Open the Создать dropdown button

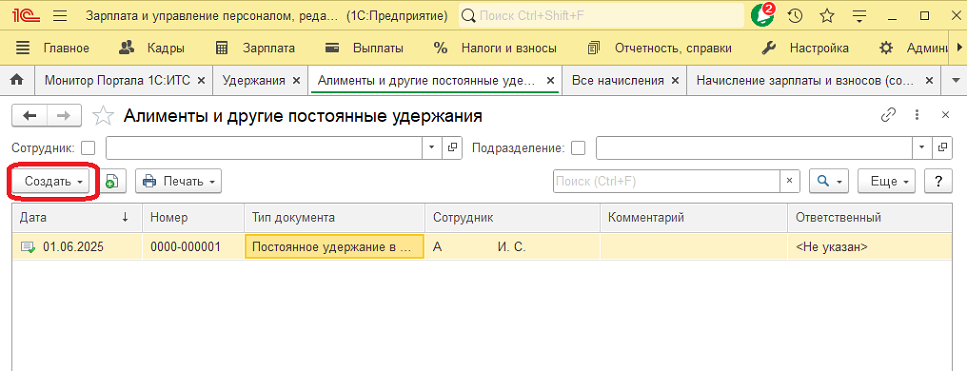pyautogui.click(x=52, y=181)
